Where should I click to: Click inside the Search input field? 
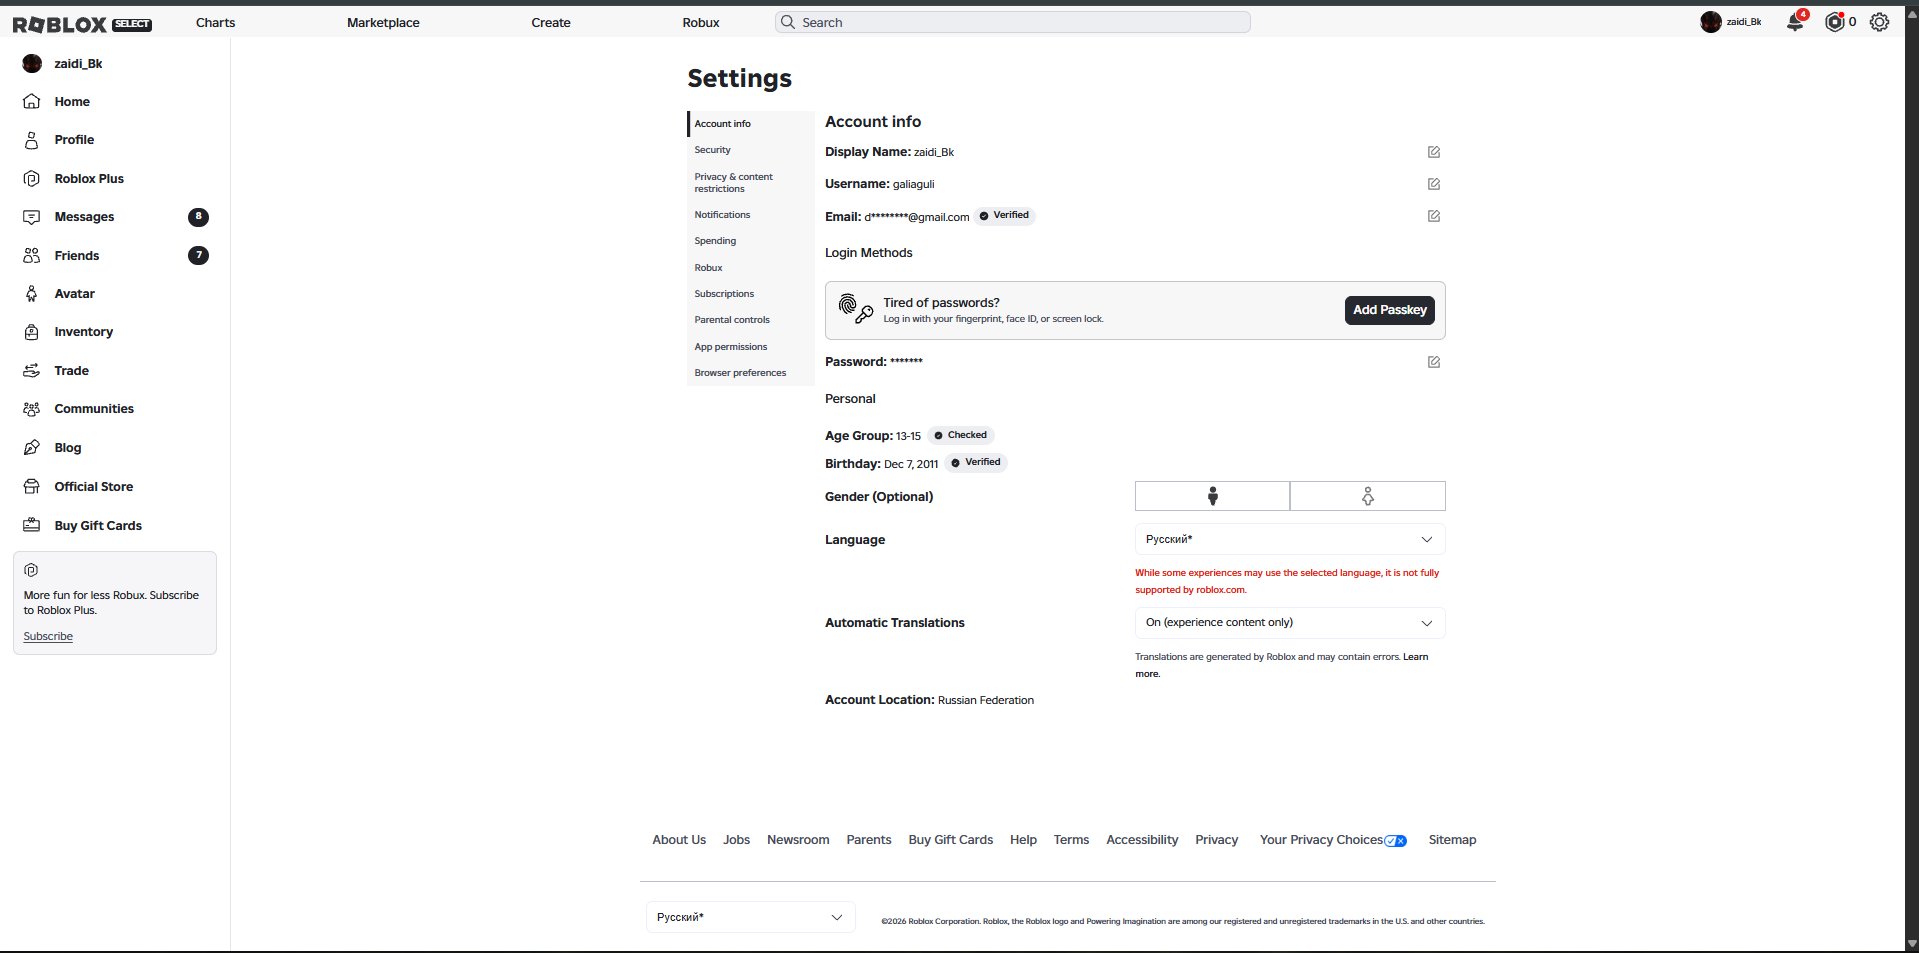(1012, 22)
